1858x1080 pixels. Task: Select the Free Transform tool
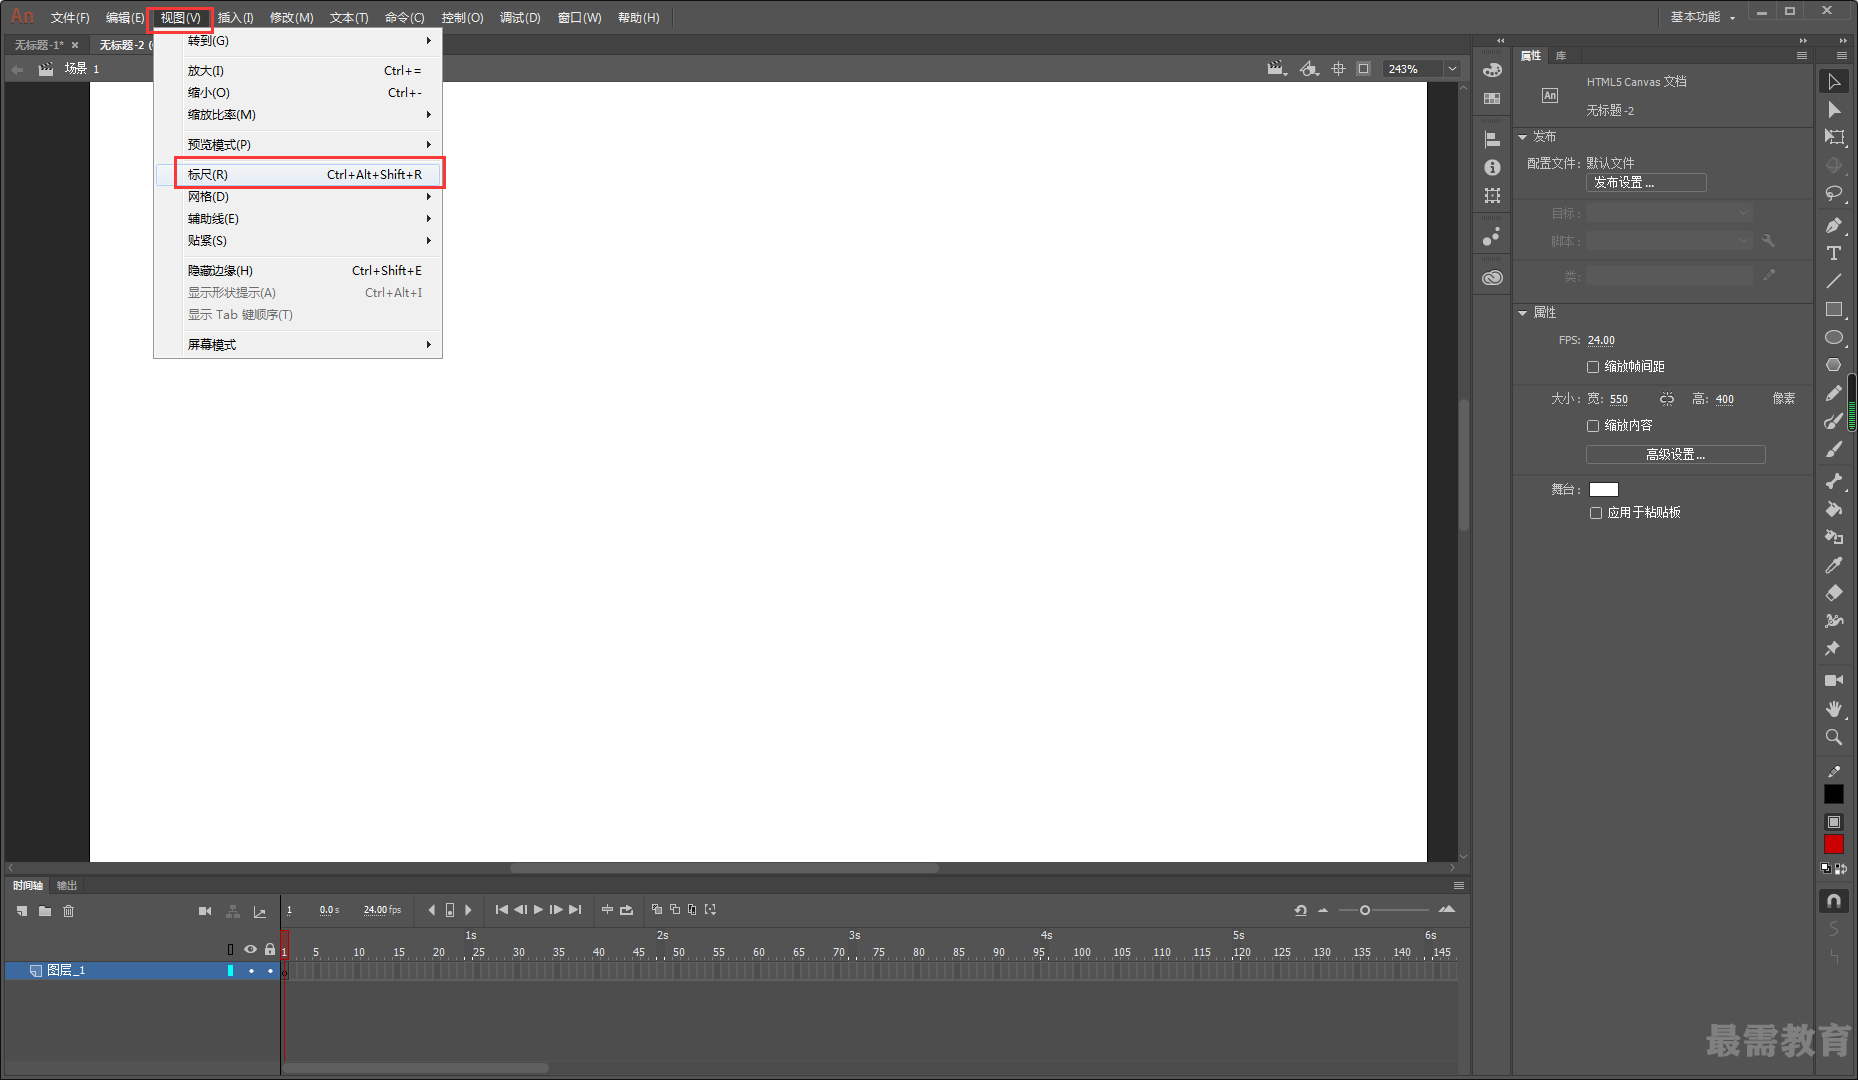(x=1834, y=138)
